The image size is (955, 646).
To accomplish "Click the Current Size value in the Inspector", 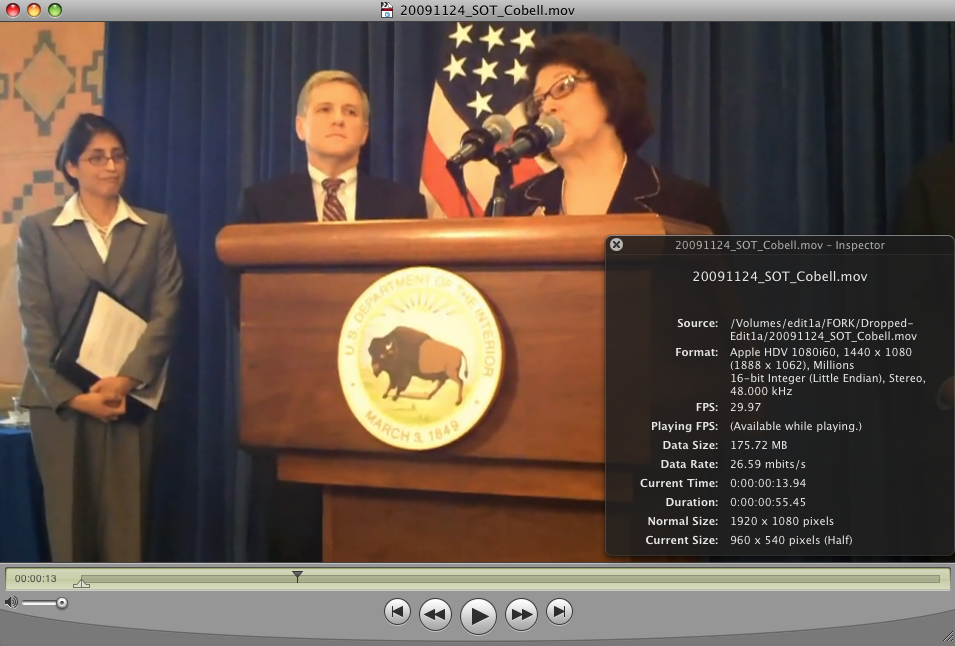I will (790, 540).
